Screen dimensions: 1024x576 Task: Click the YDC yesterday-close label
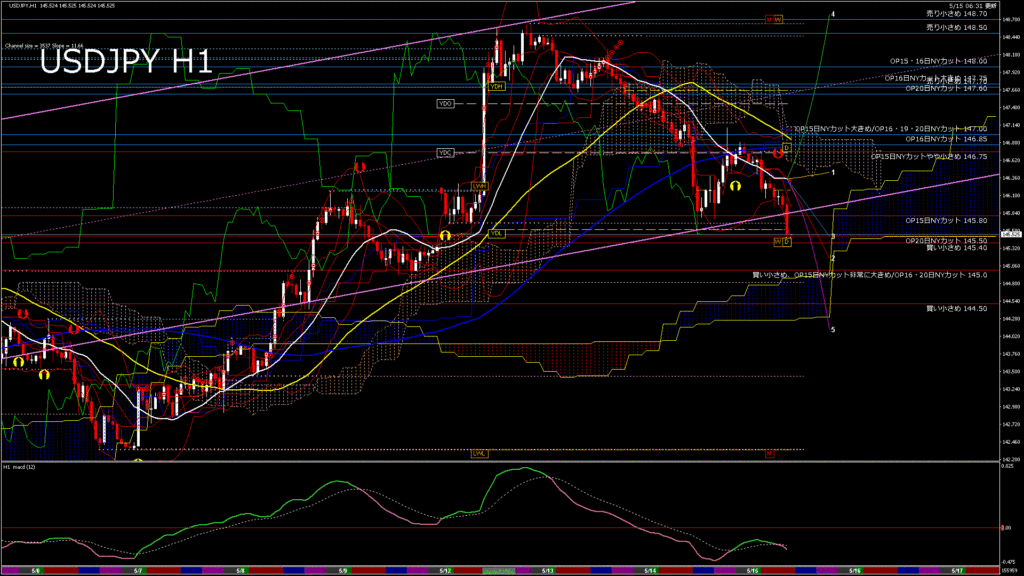click(445, 153)
